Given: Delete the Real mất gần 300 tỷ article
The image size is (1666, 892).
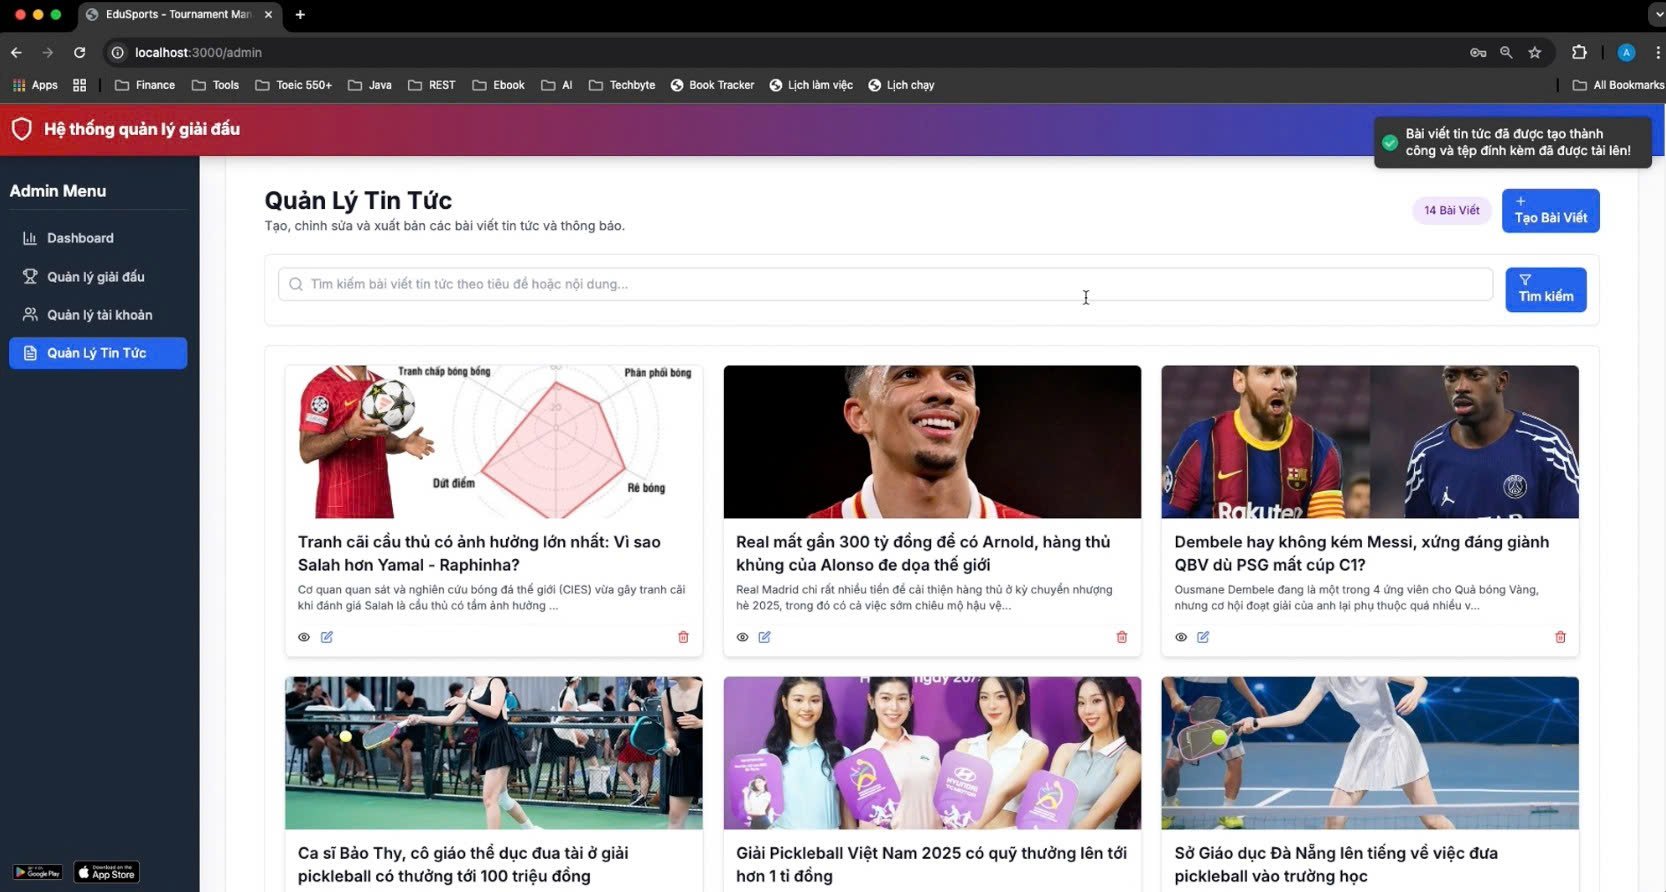Looking at the screenshot, I should pyautogui.click(x=1122, y=637).
